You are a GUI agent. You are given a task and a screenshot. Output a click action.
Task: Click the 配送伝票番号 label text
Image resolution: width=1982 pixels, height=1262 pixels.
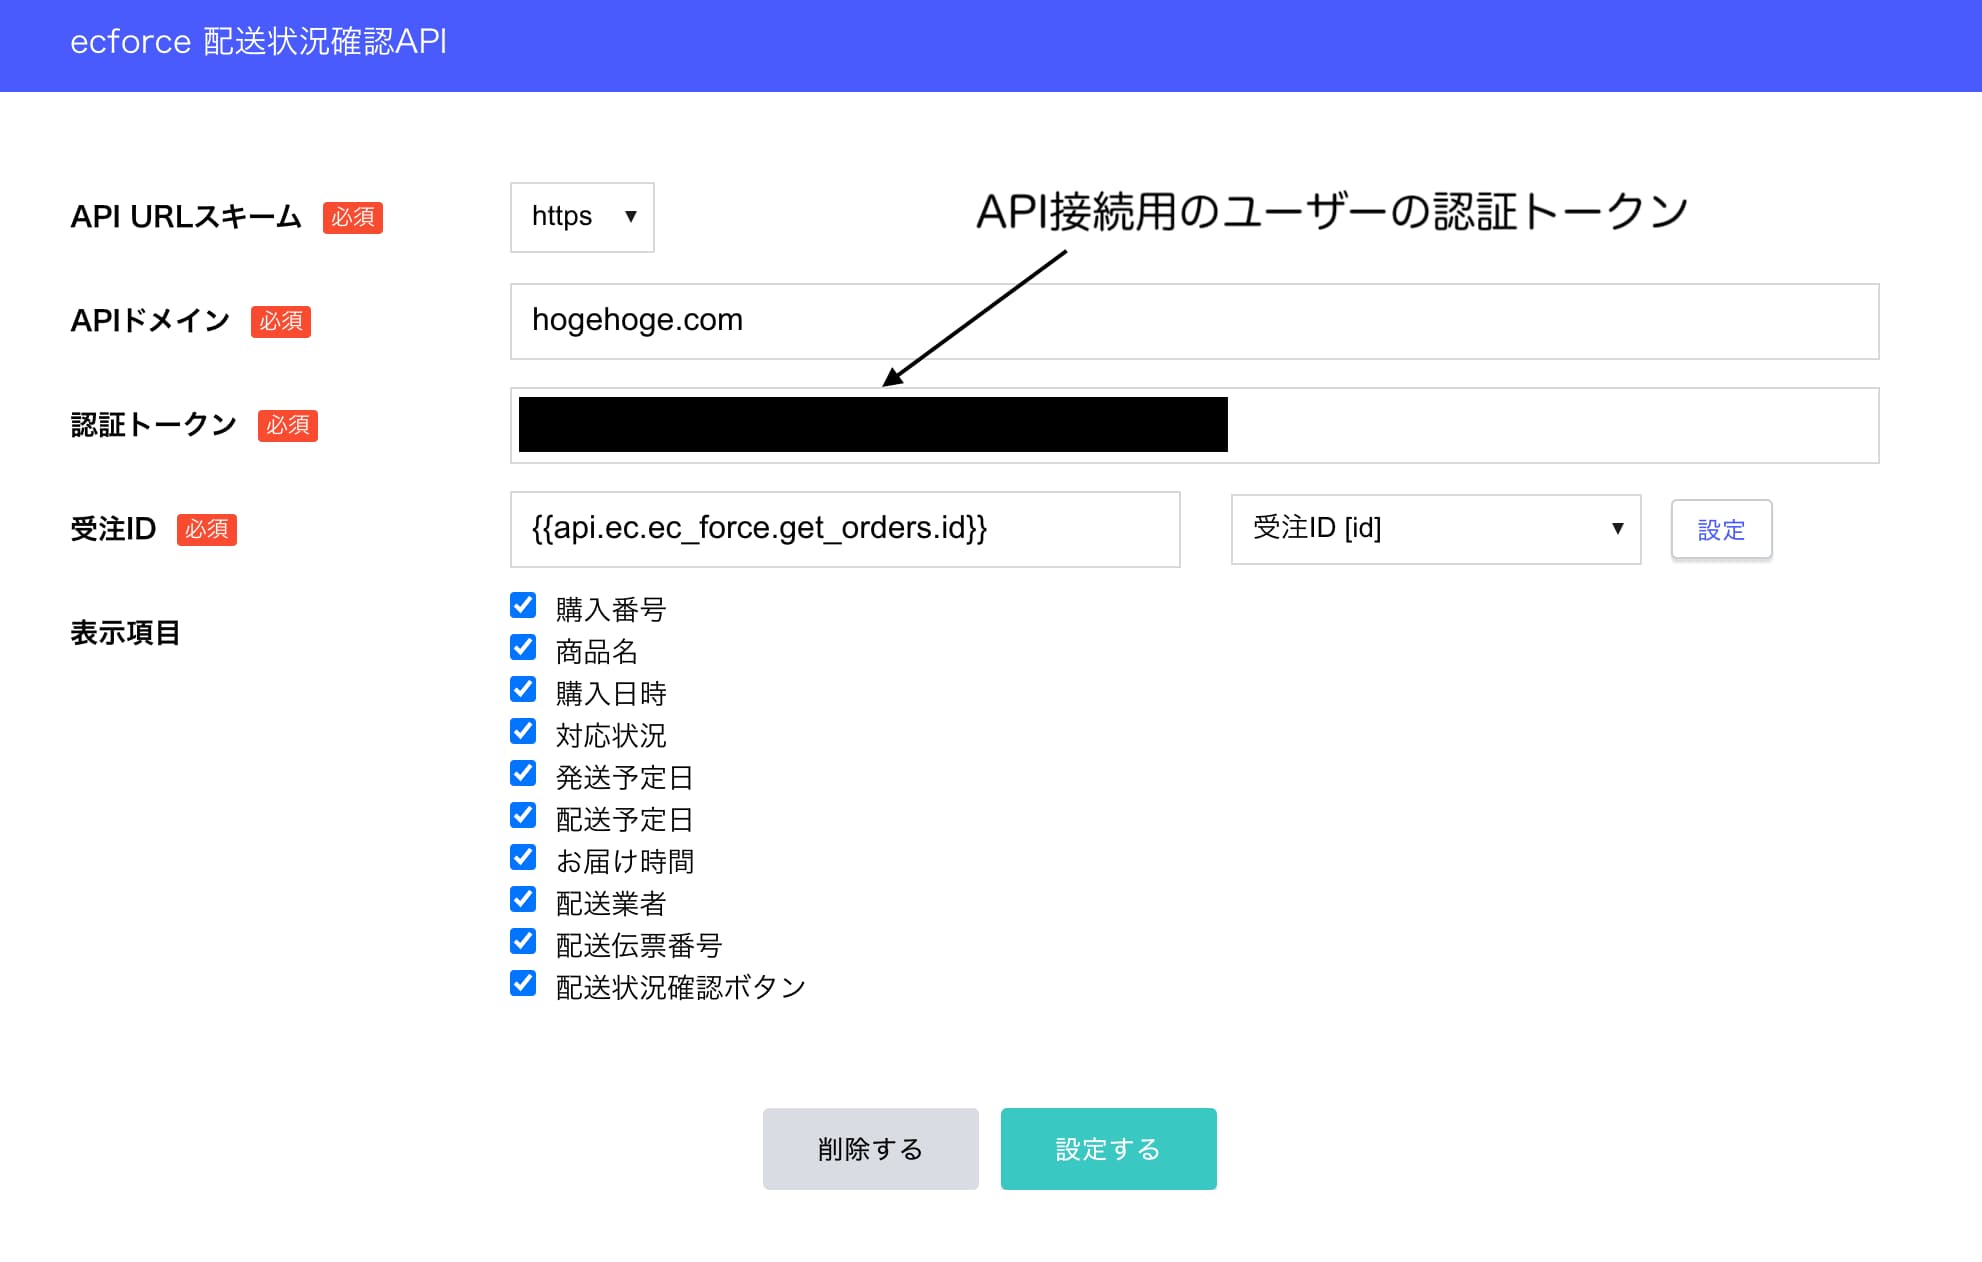tap(639, 946)
